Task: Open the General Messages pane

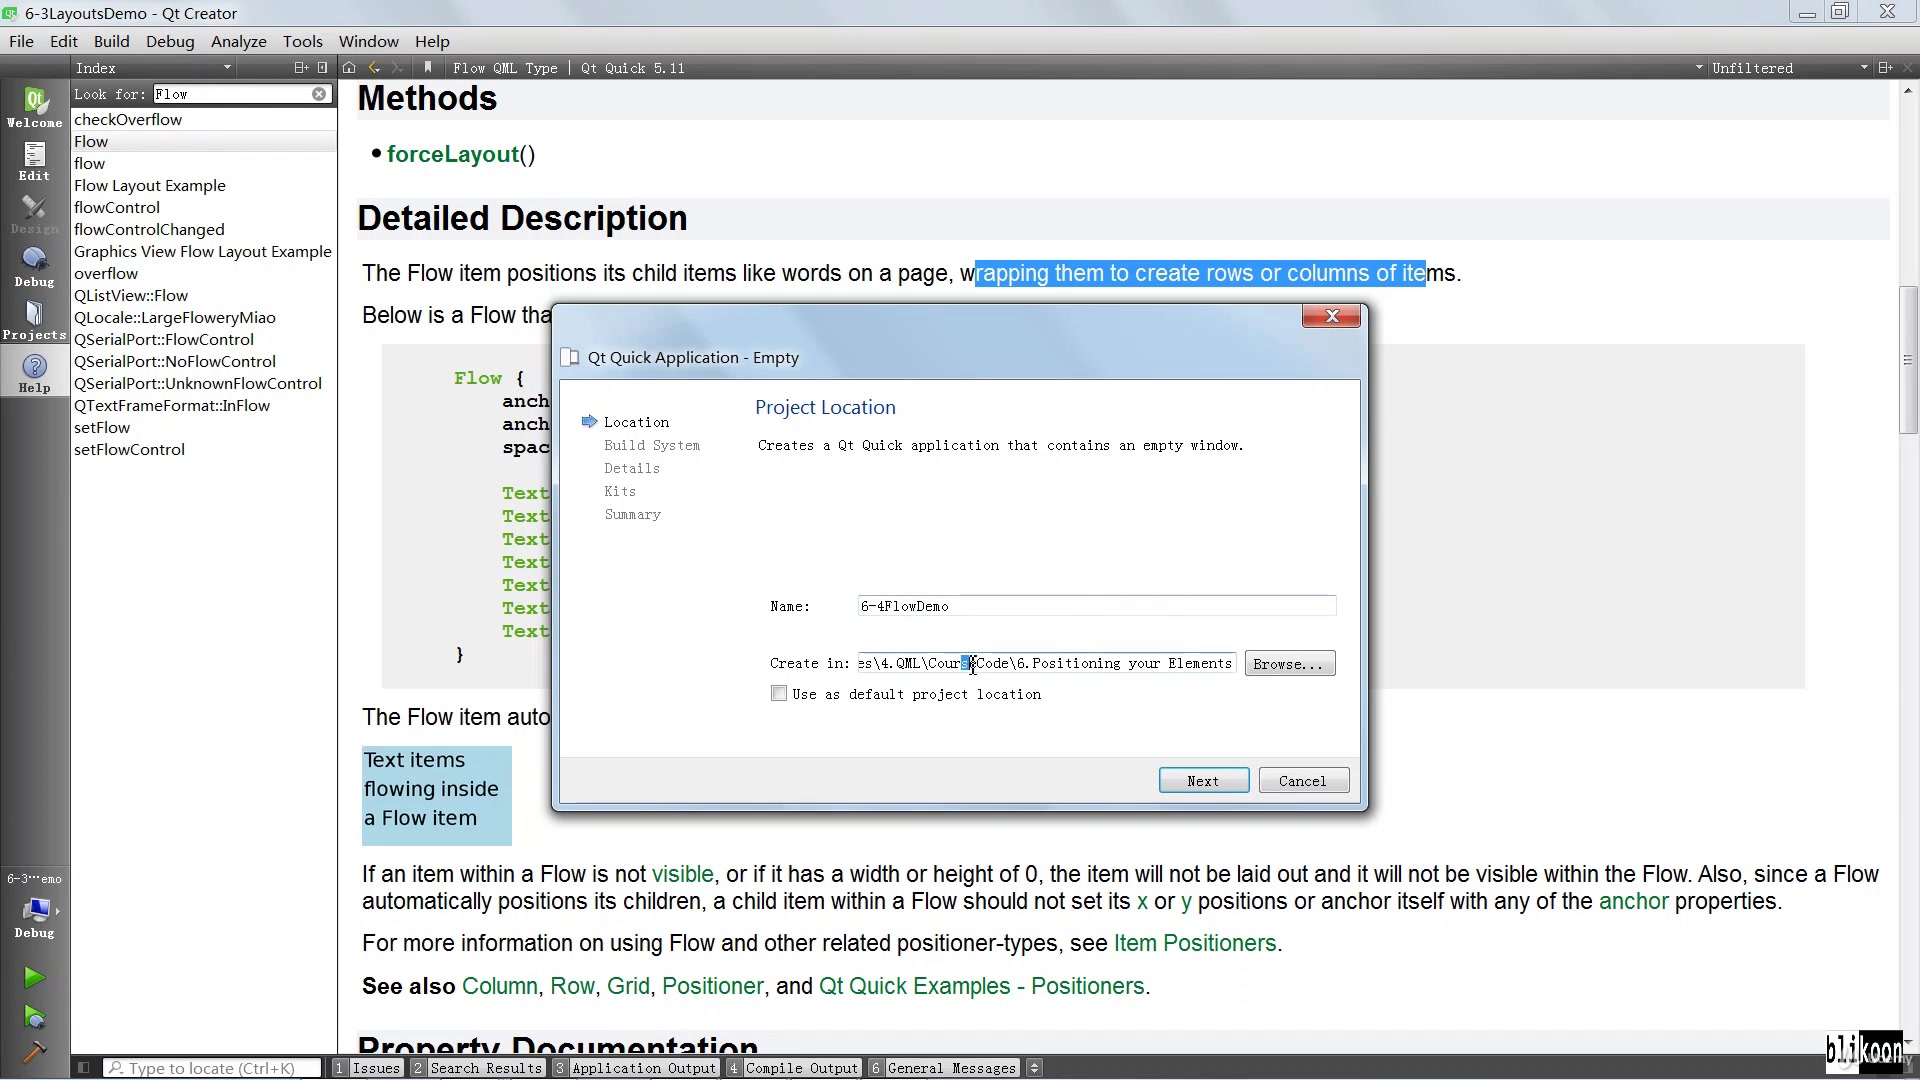Action: (x=944, y=1068)
